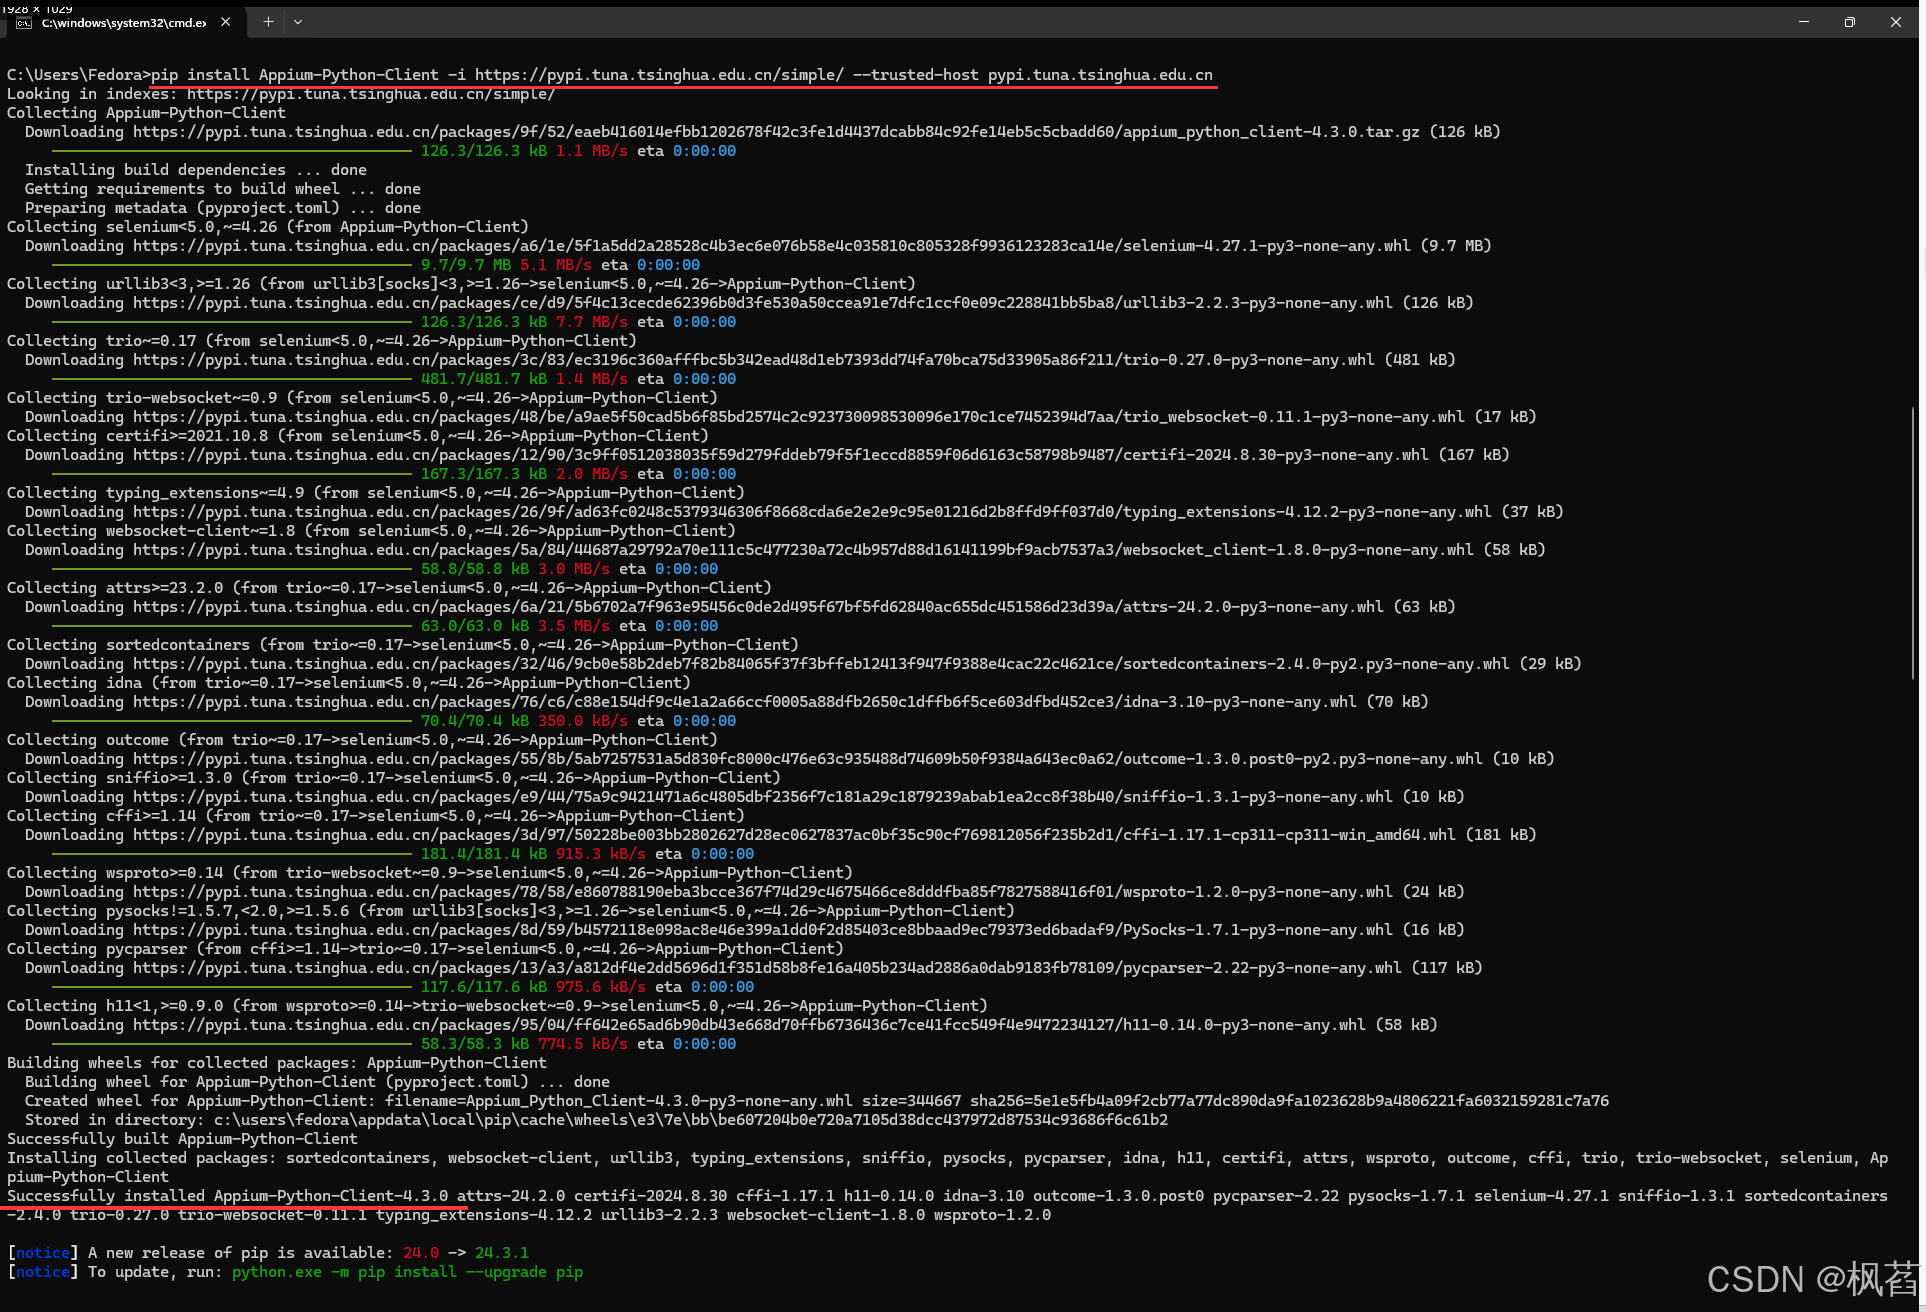Restore down the terminal window
The height and width of the screenshot is (1312, 1926).
click(1849, 22)
